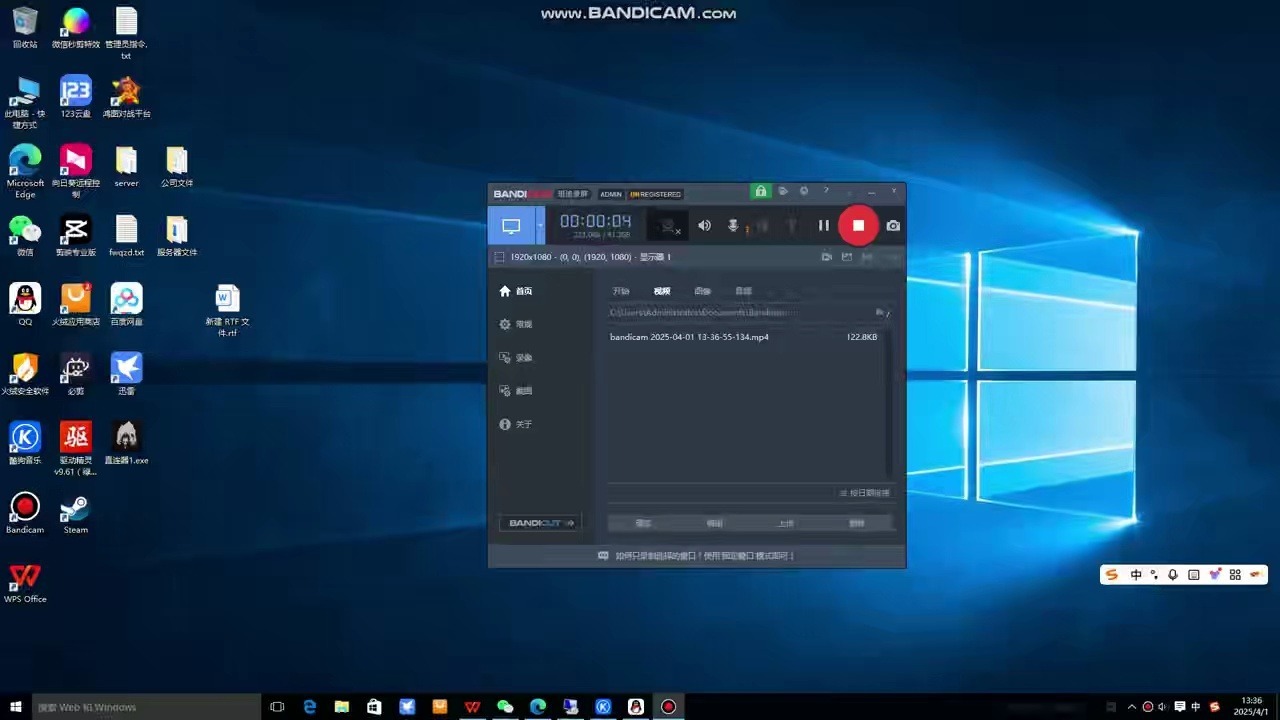Image resolution: width=1280 pixels, height=720 pixels.
Task: Click the 播放 (Play) button below file list
Action: pos(643,523)
